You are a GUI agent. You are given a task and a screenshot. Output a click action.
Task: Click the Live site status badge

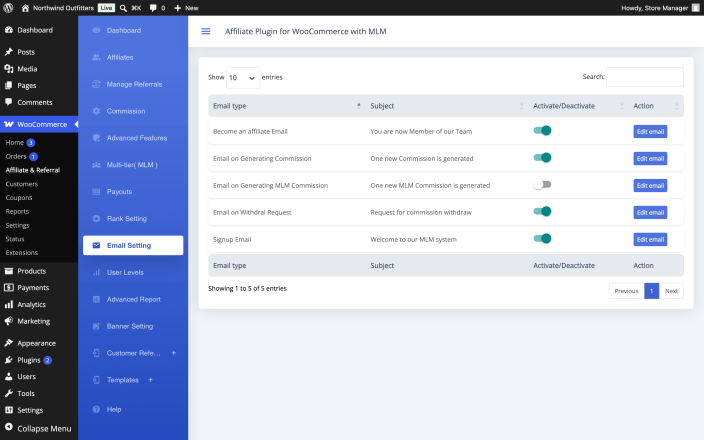coord(106,8)
